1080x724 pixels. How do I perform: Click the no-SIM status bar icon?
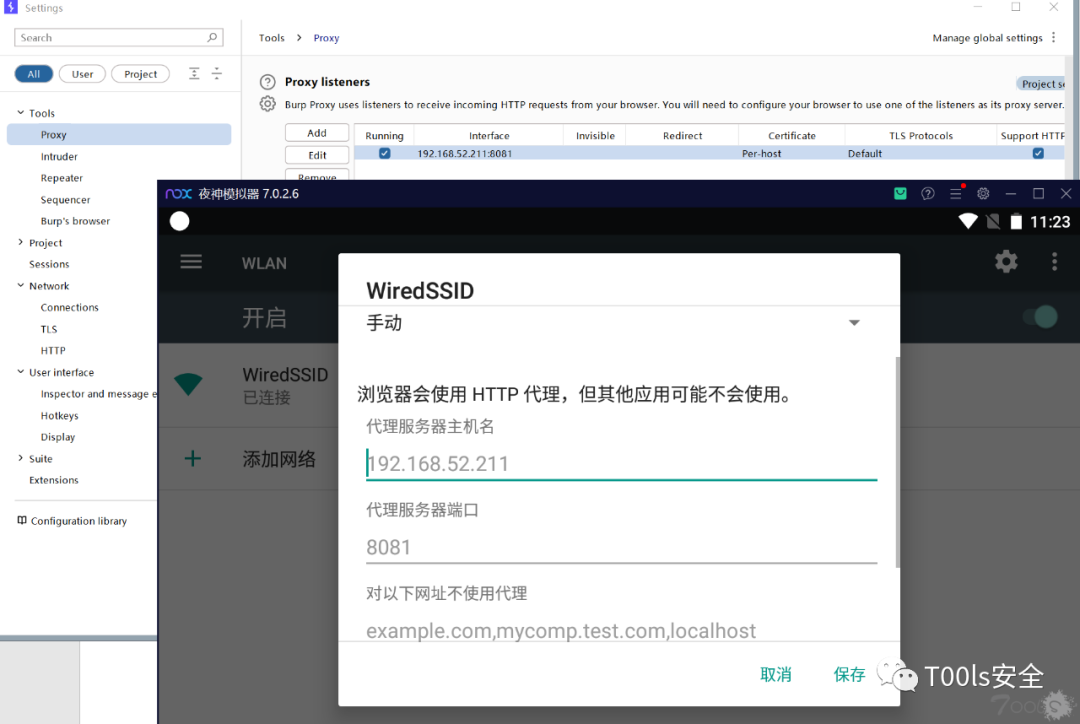point(993,221)
